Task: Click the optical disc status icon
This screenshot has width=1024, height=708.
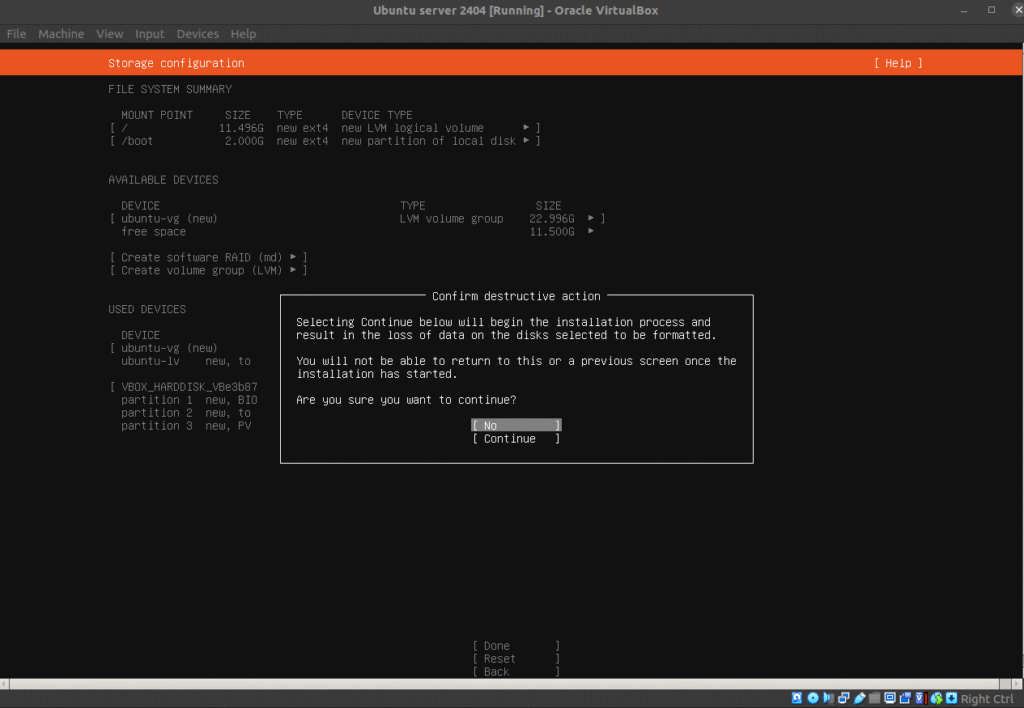Action: tap(813, 698)
